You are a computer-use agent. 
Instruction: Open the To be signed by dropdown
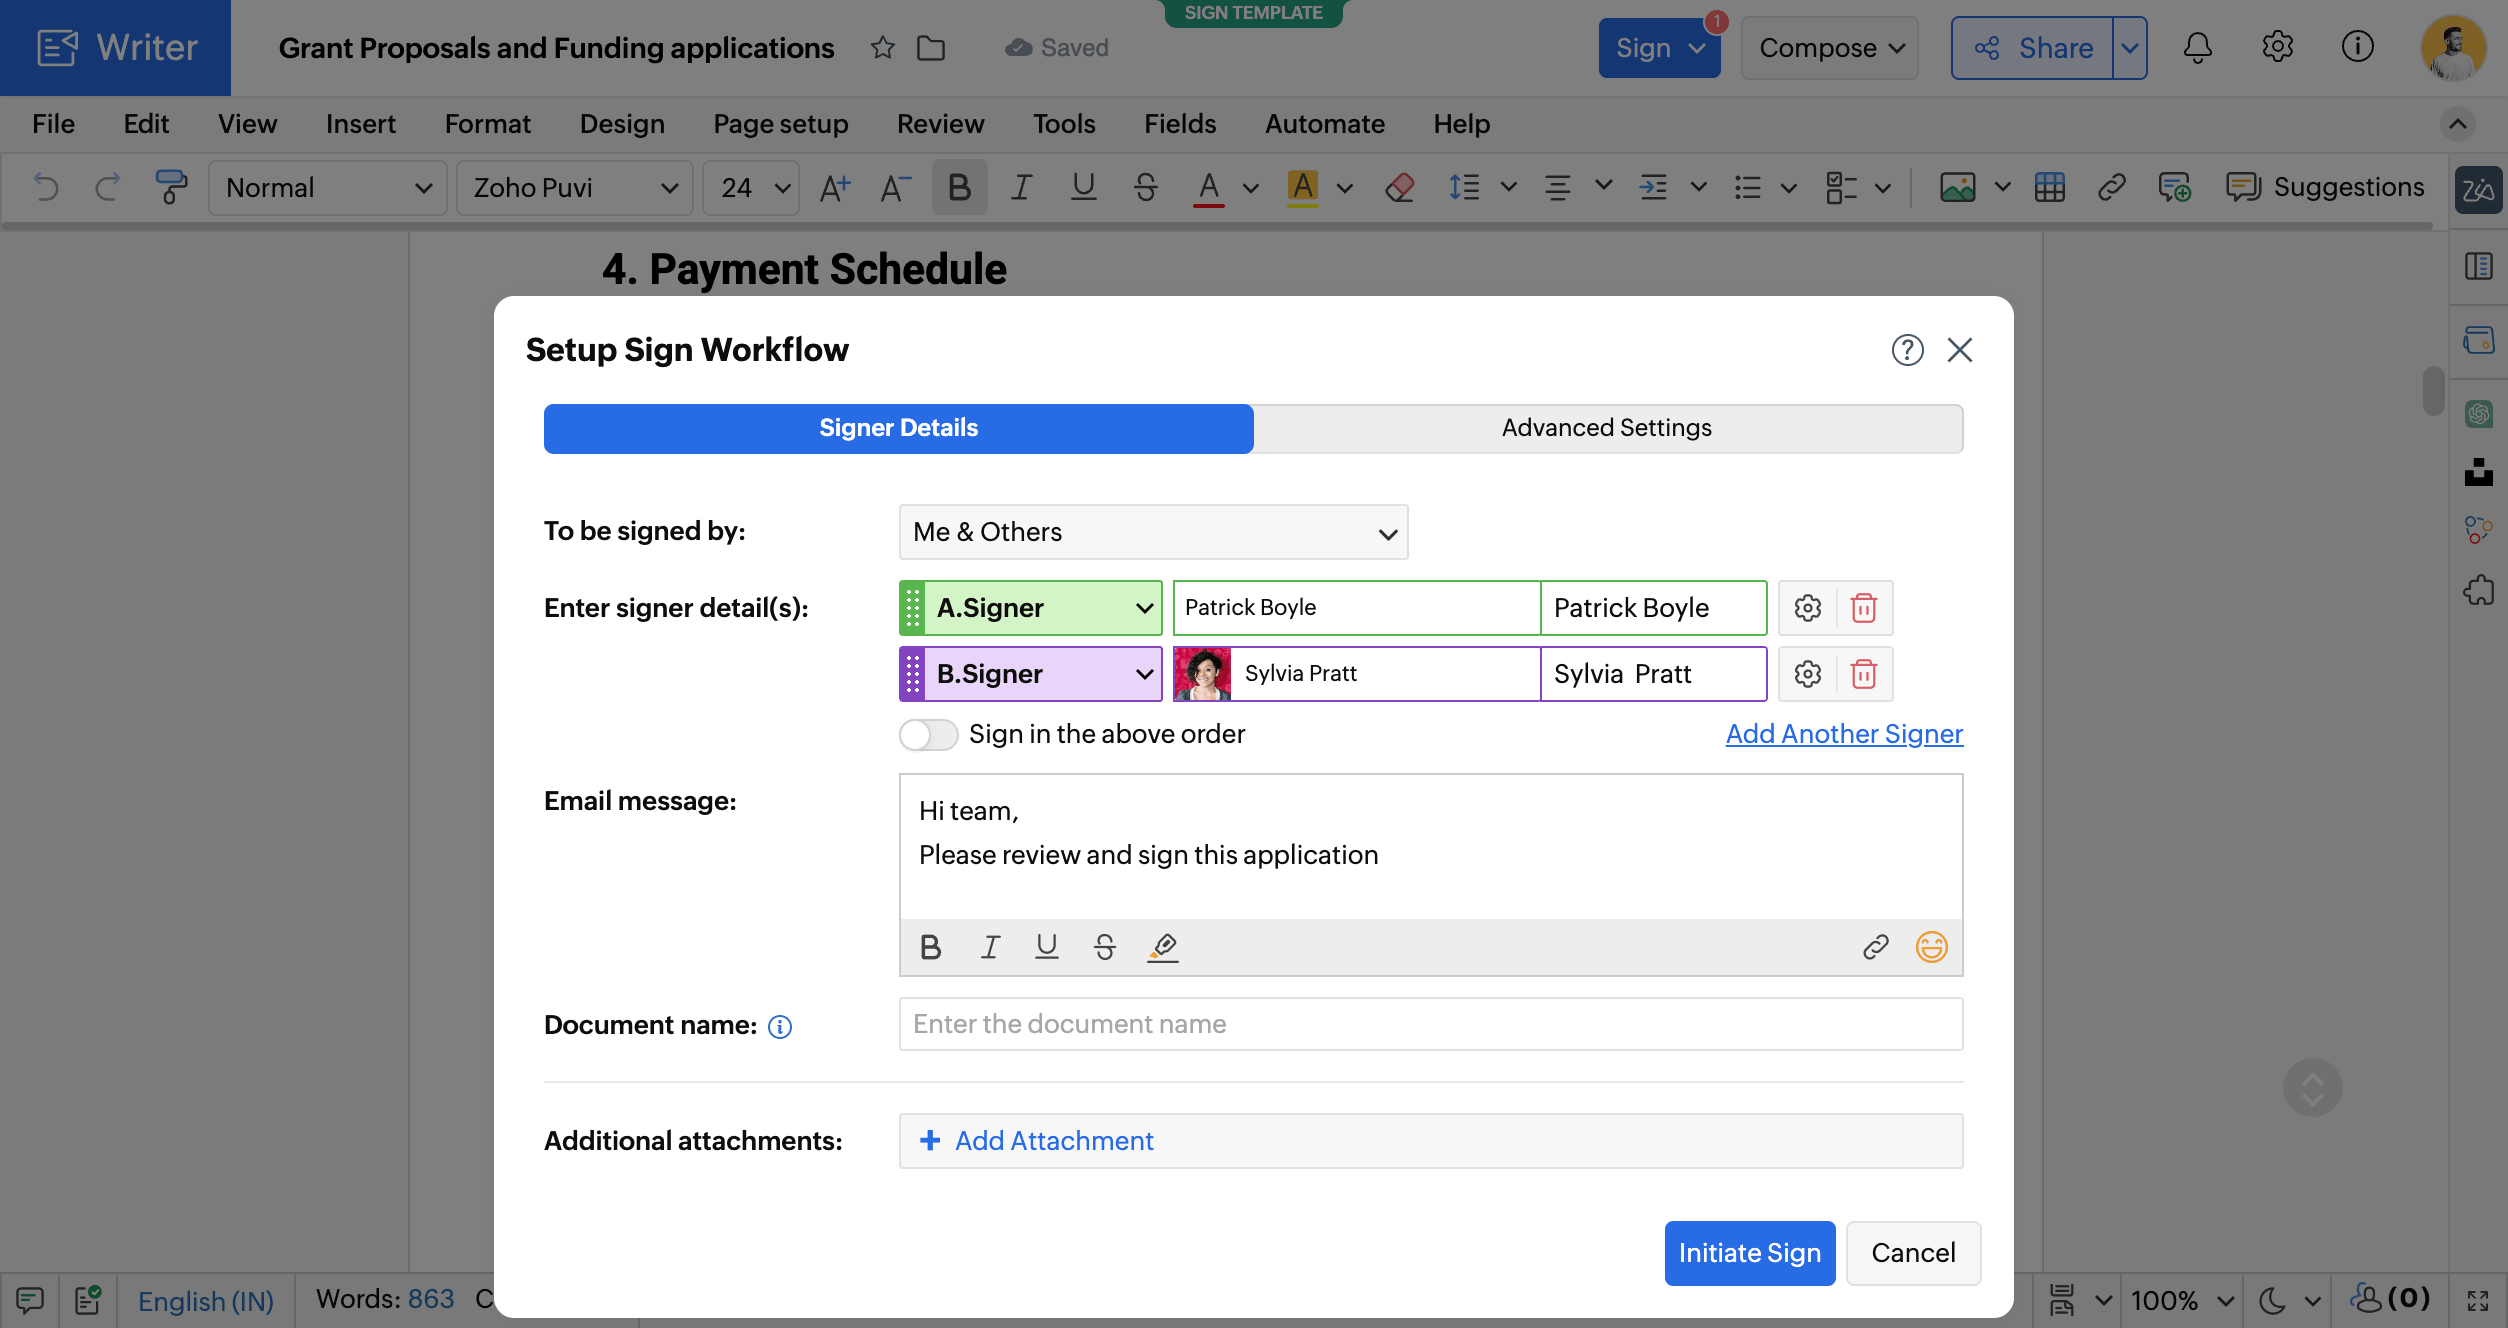point(1153,532)
